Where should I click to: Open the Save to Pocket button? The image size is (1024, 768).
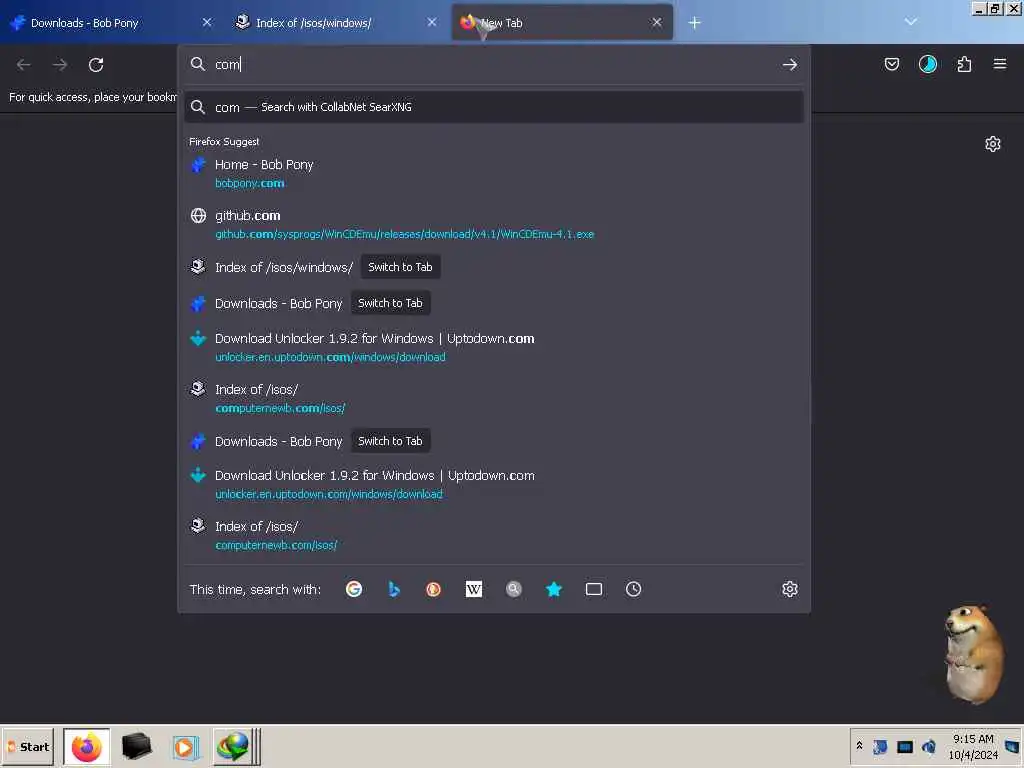tap(891, 64)
